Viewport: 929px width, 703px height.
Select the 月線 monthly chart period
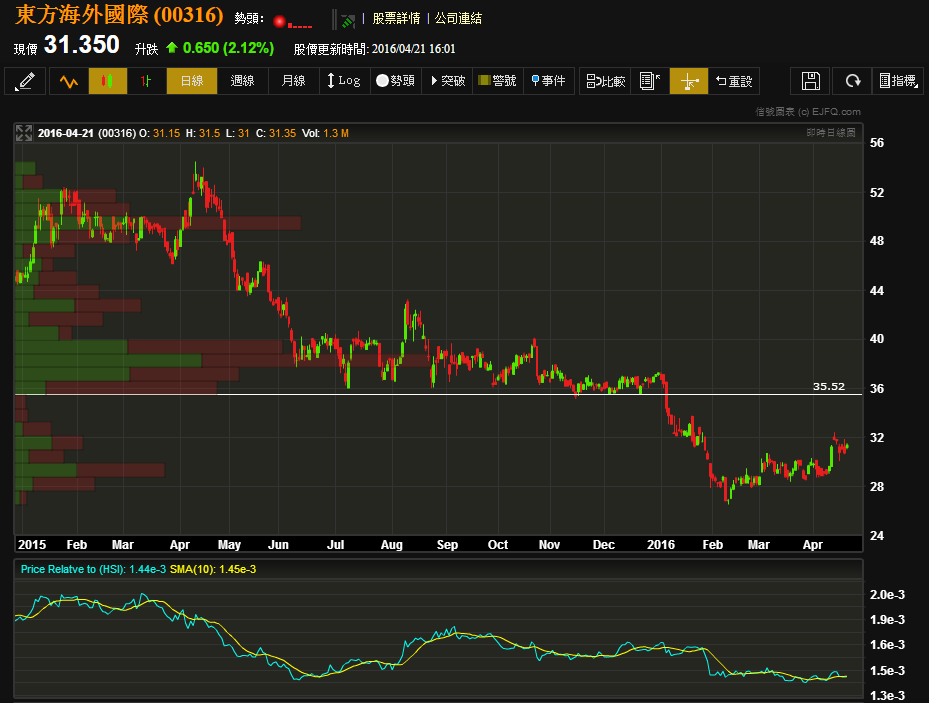pos(293,81)
